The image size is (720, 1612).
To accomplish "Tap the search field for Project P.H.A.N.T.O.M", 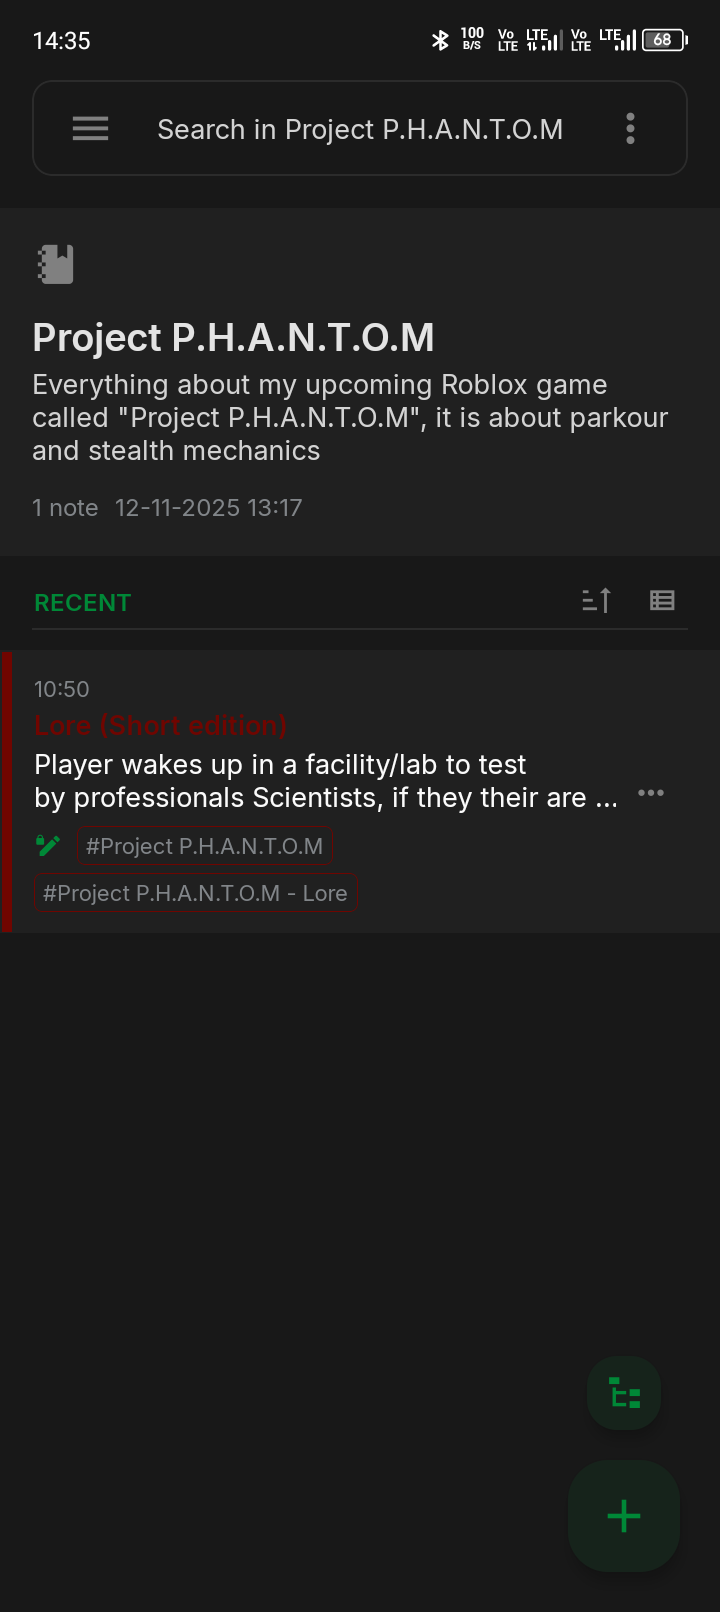I will coord(360,129).
